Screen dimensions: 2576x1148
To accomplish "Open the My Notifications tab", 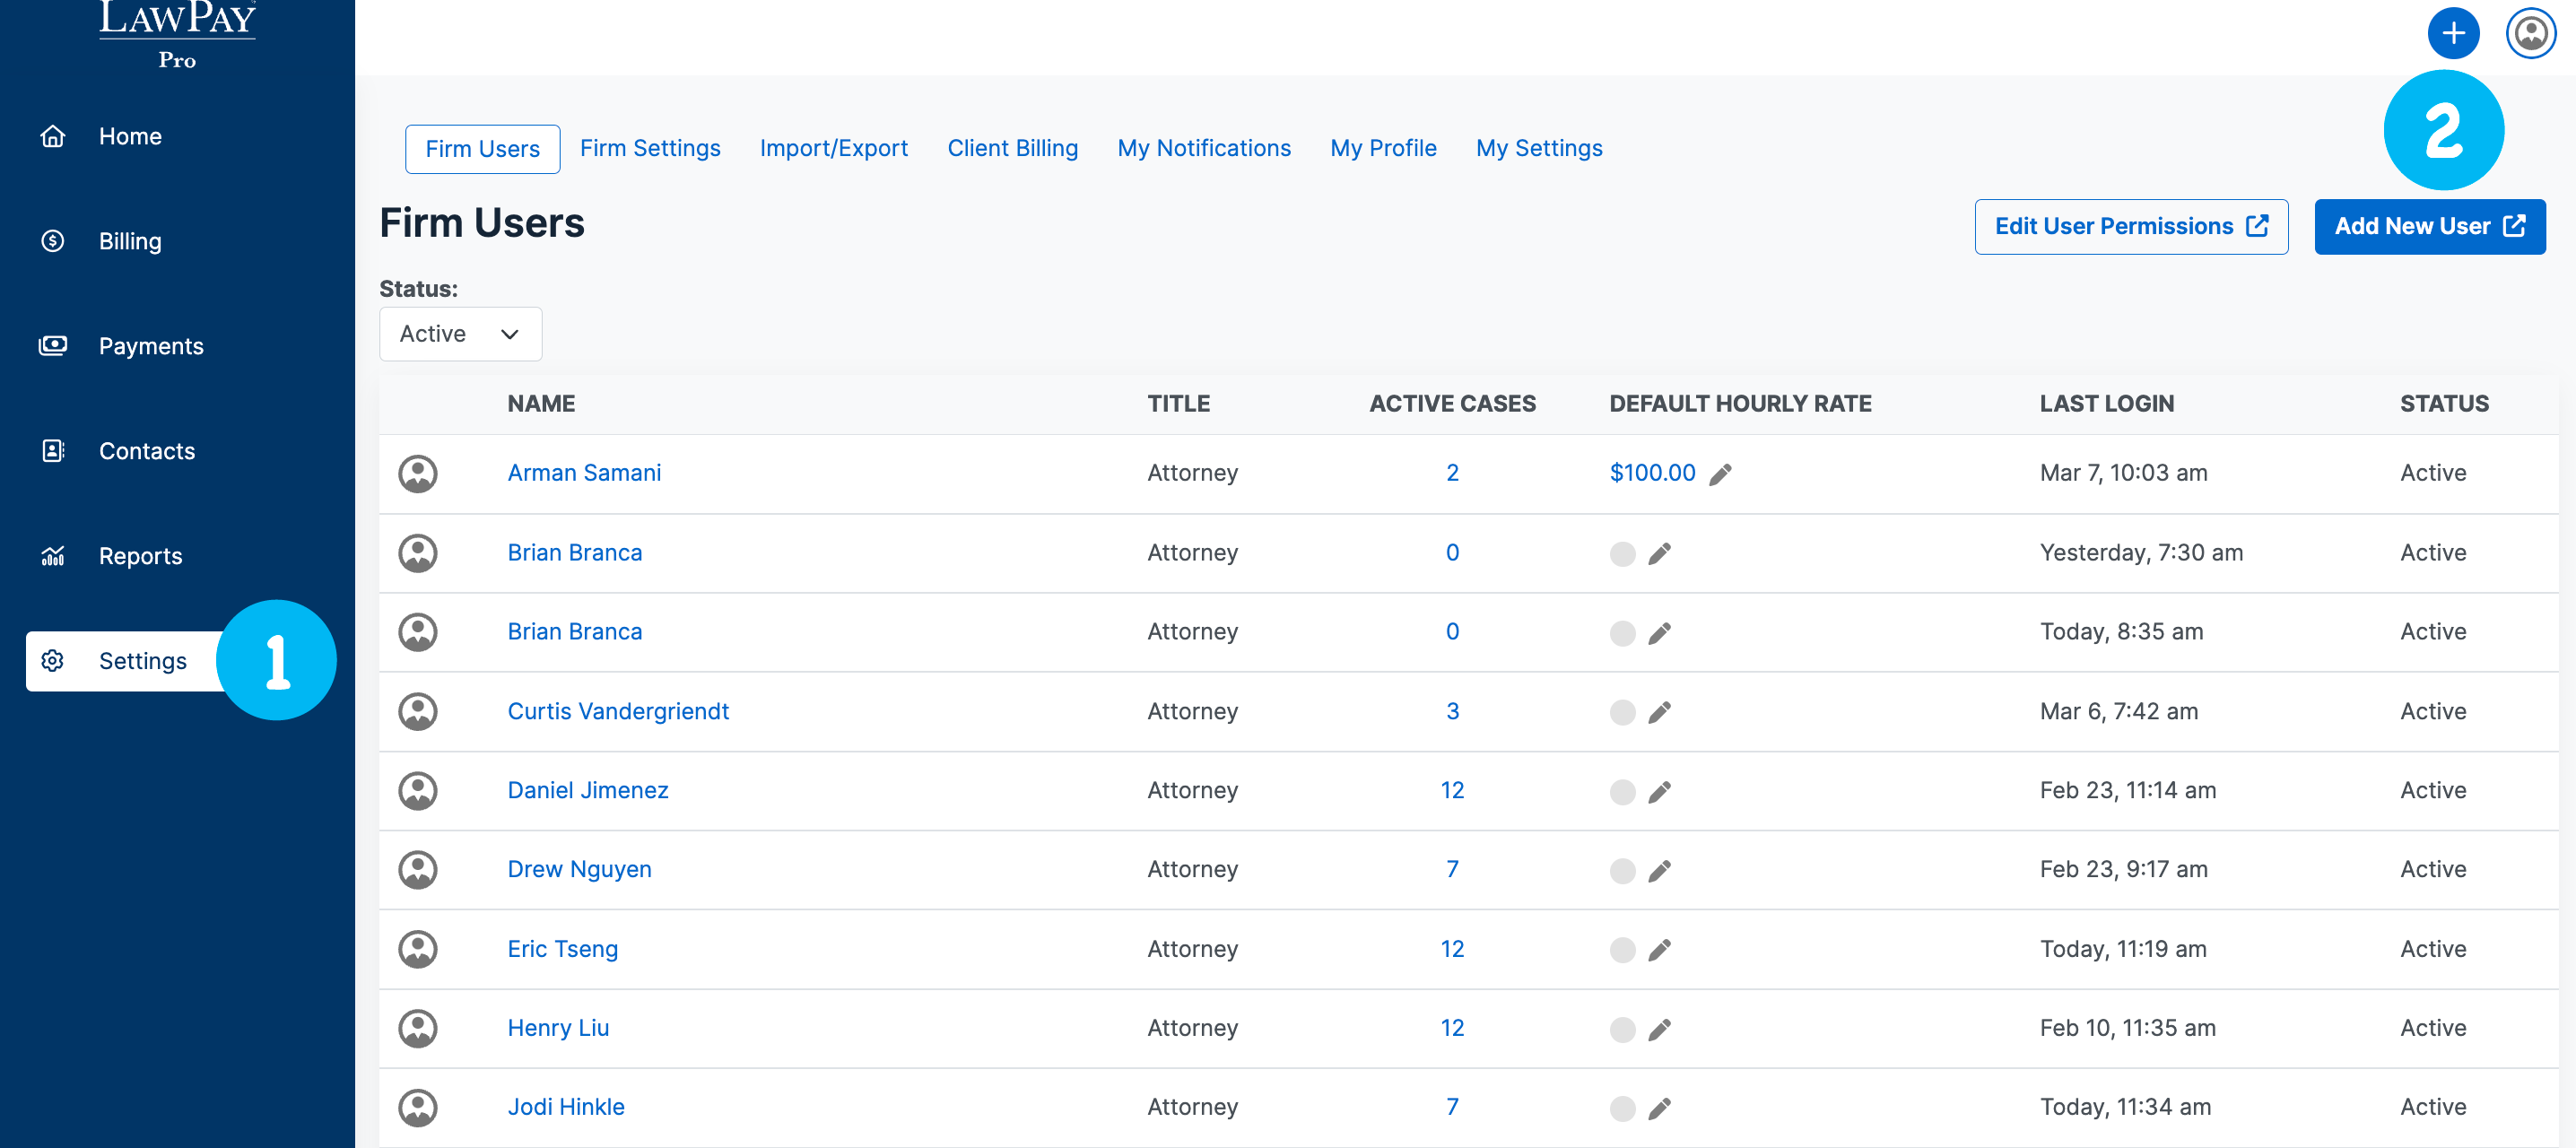I will tap(1203, 148).
